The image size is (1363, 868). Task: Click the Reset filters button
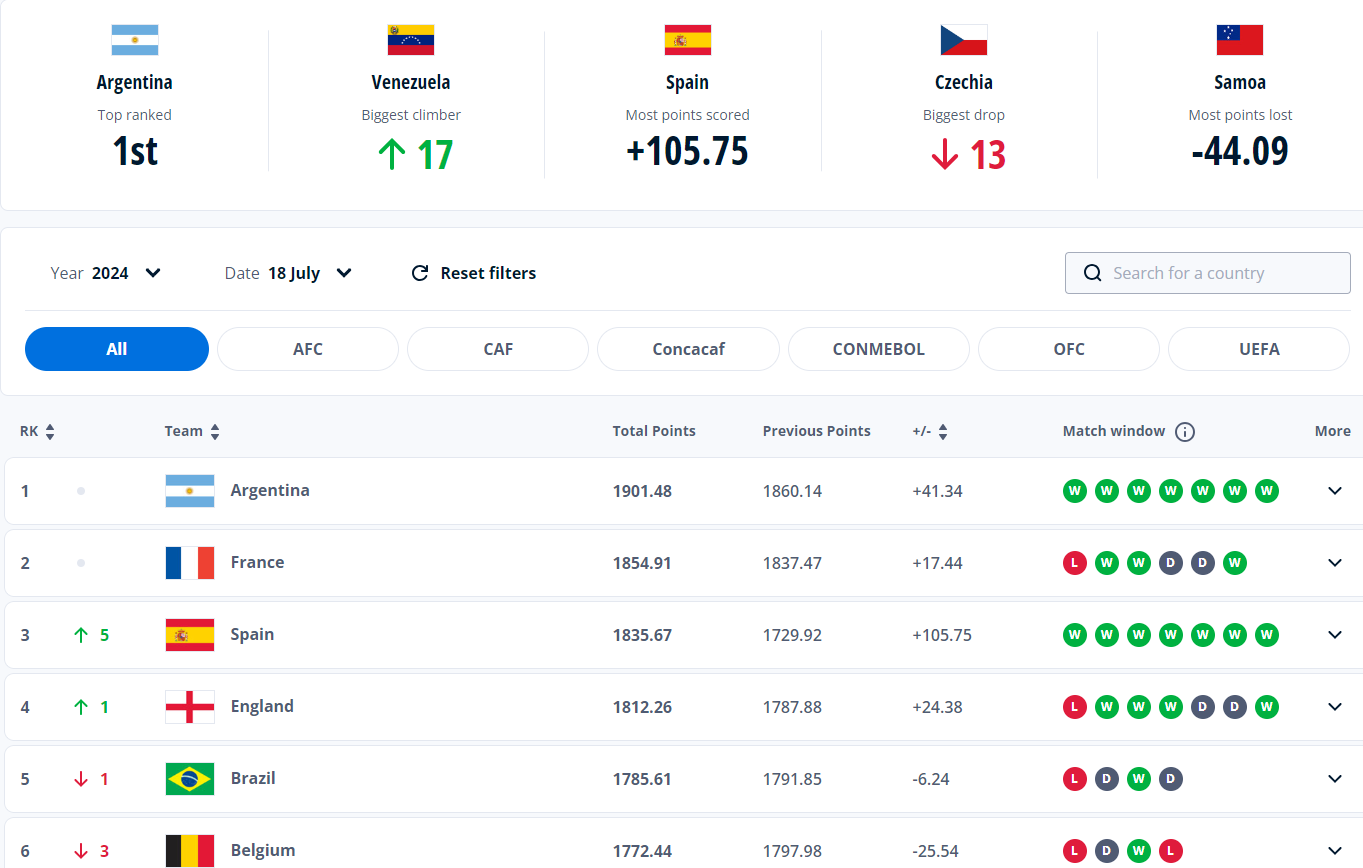(x=474, y=273)
